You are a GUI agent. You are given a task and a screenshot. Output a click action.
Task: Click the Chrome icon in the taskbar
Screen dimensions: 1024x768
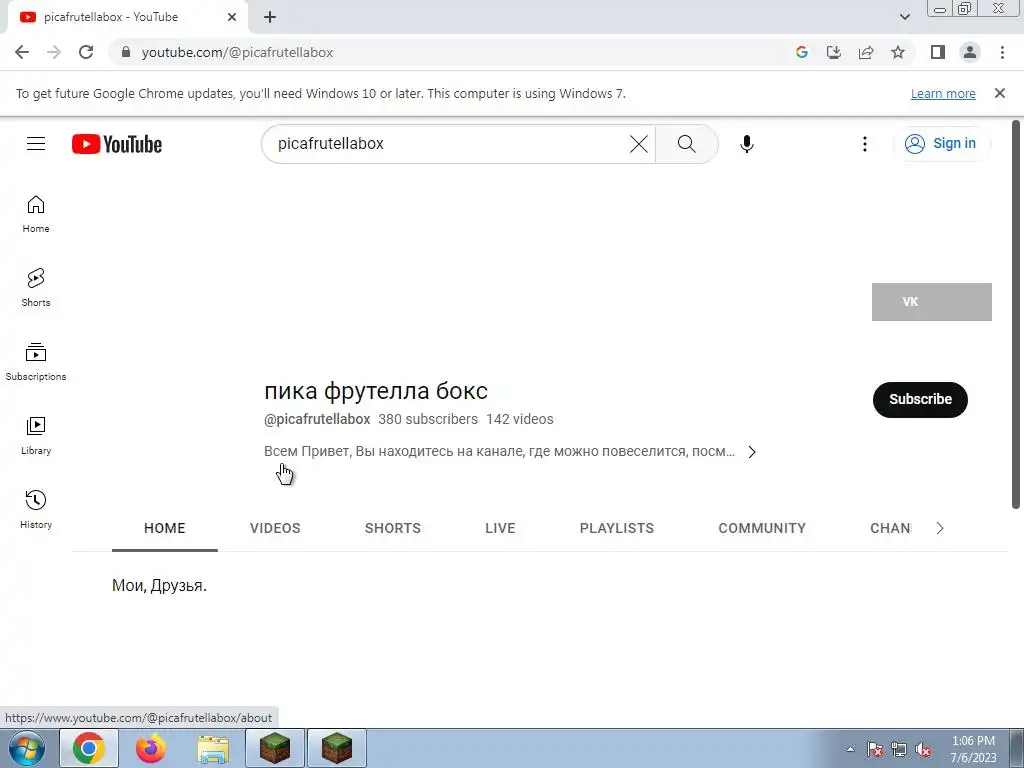pyautogui.click(x=89, y=748)
